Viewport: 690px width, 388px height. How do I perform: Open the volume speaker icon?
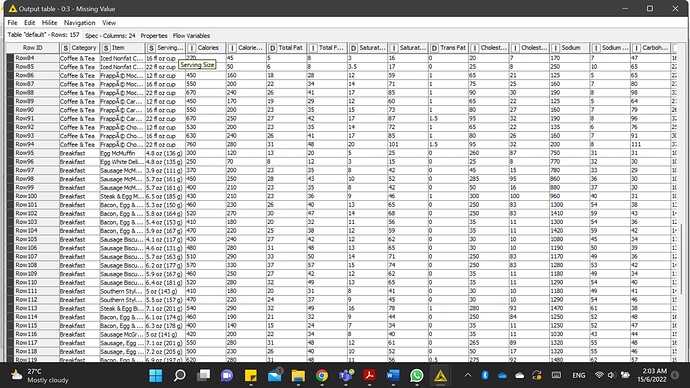611,375
